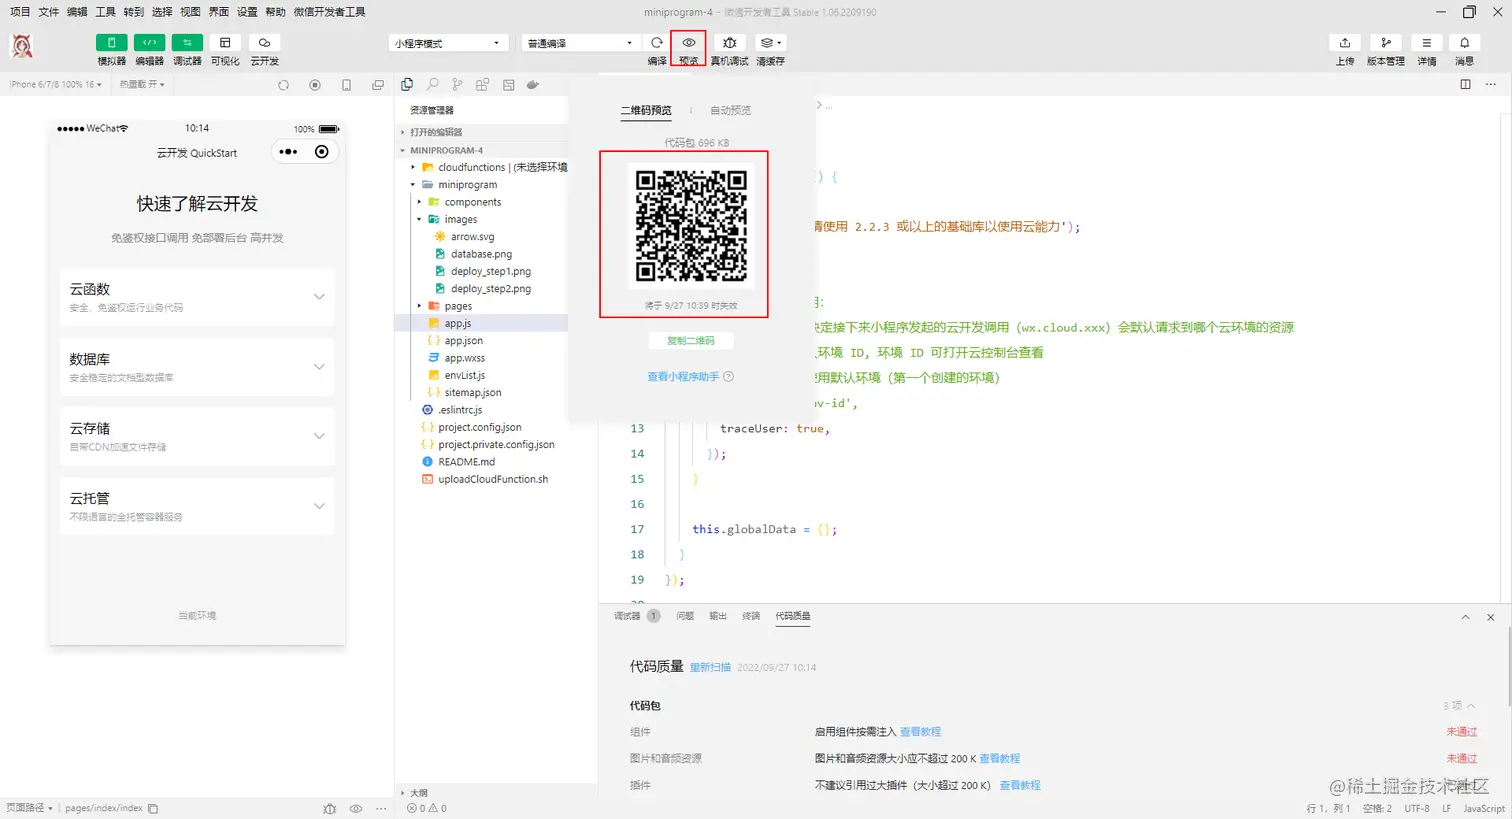1512x819 pixels.
Task: Toggle the simulator panel button (模拟器)
Action: click(111, 43)
